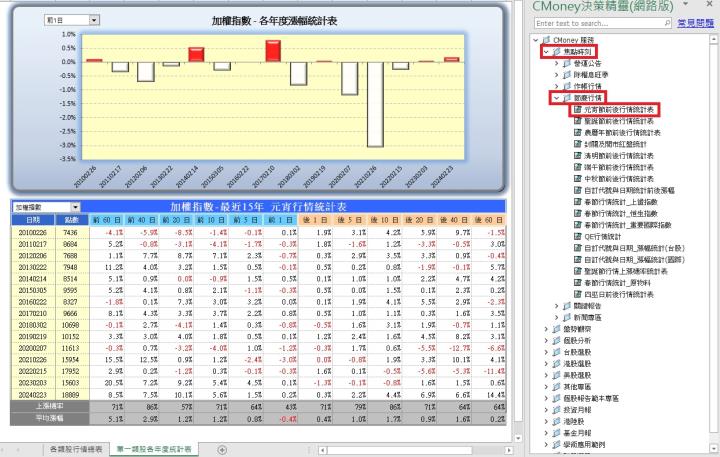This screenshot has width=720, height=457.
Task: Open 春節行情統計_恆生指數 report
Action: (621, 214)
